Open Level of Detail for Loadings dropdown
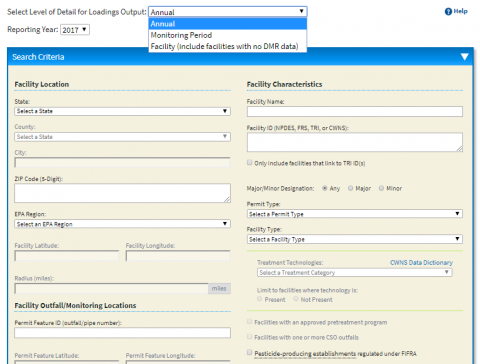Image resolution: width=480 pixels, height=364 pixels. 227,12
